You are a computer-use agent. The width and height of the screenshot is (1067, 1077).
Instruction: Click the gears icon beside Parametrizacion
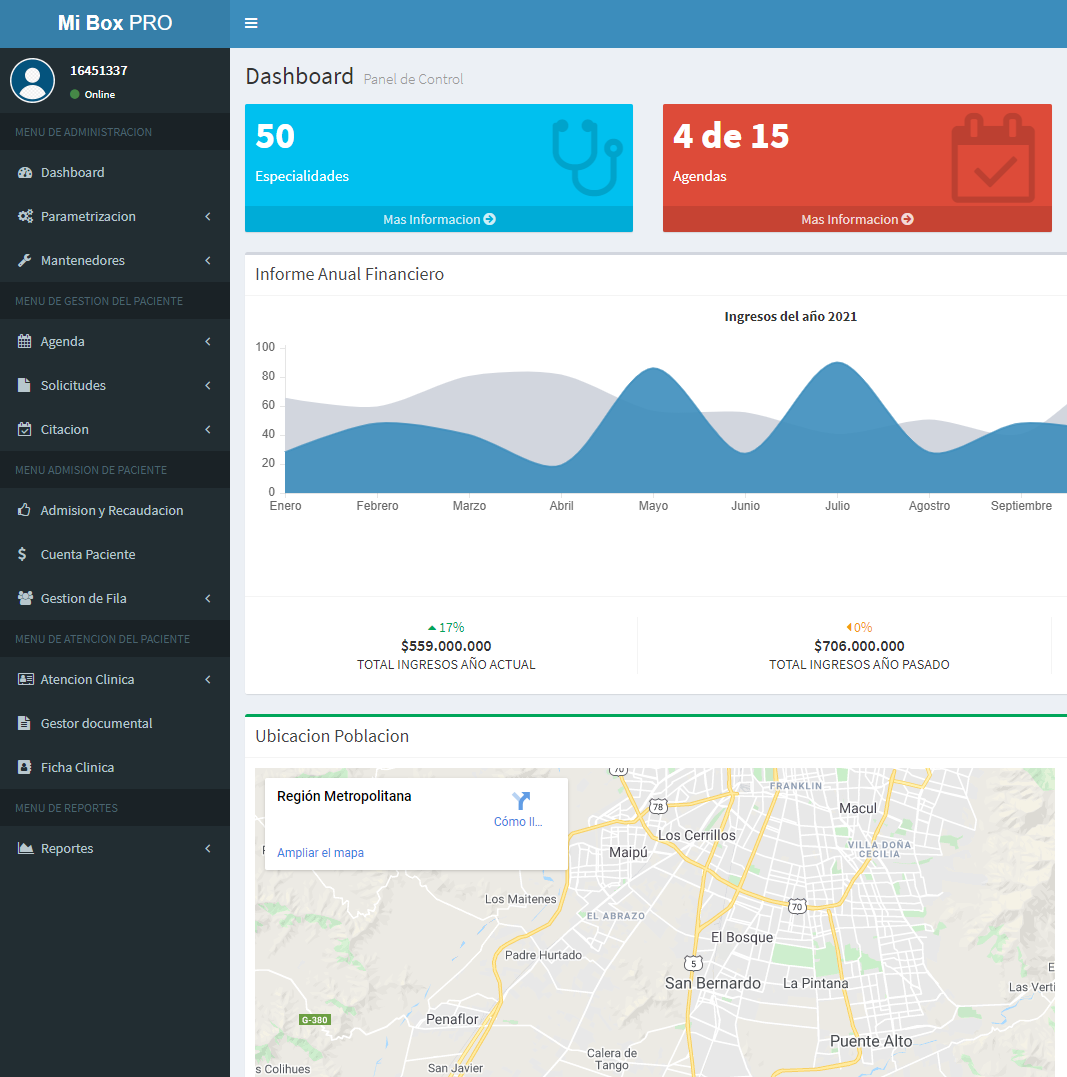click(x=22, y=216)
